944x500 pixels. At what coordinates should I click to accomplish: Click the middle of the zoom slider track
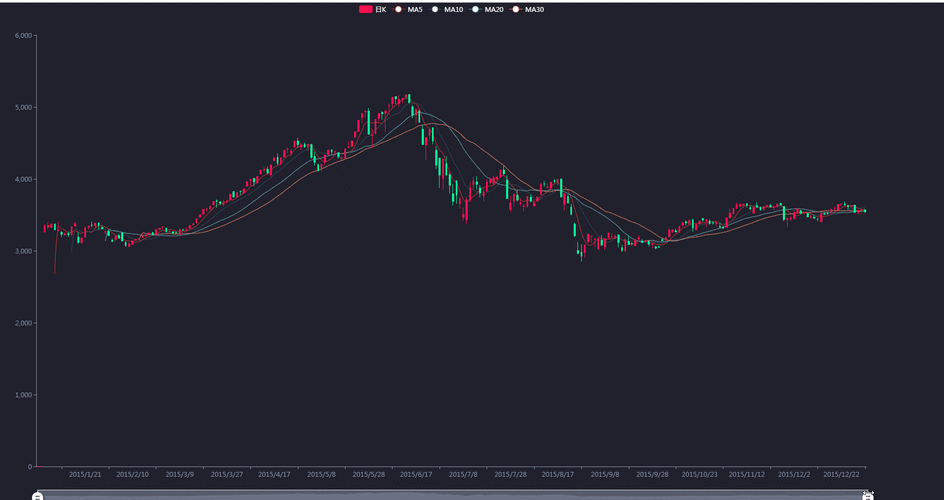pos(453,495)
